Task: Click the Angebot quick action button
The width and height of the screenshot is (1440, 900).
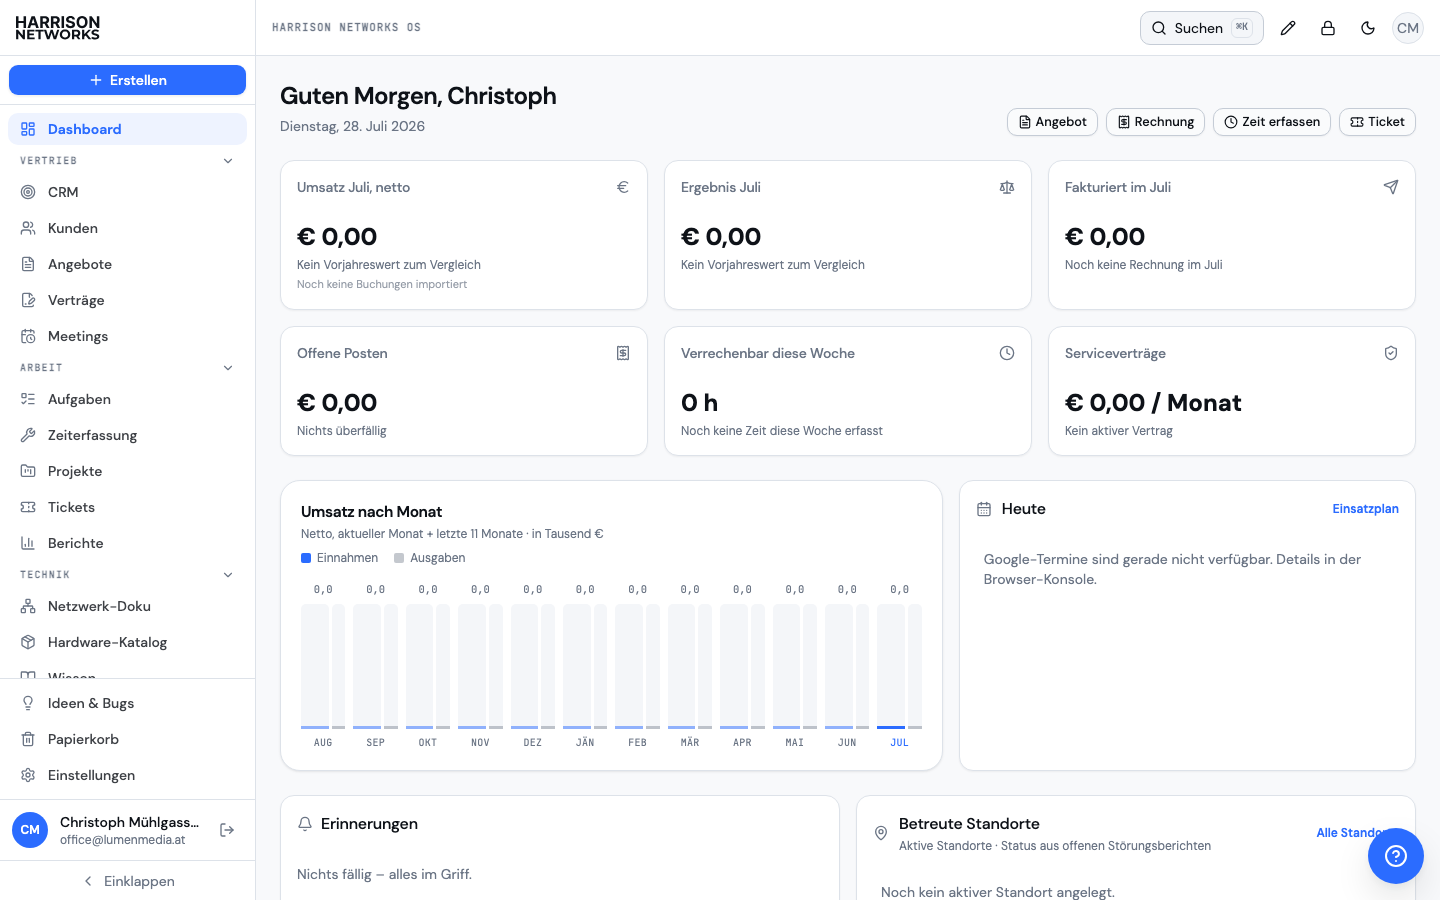Action: 1052,122
